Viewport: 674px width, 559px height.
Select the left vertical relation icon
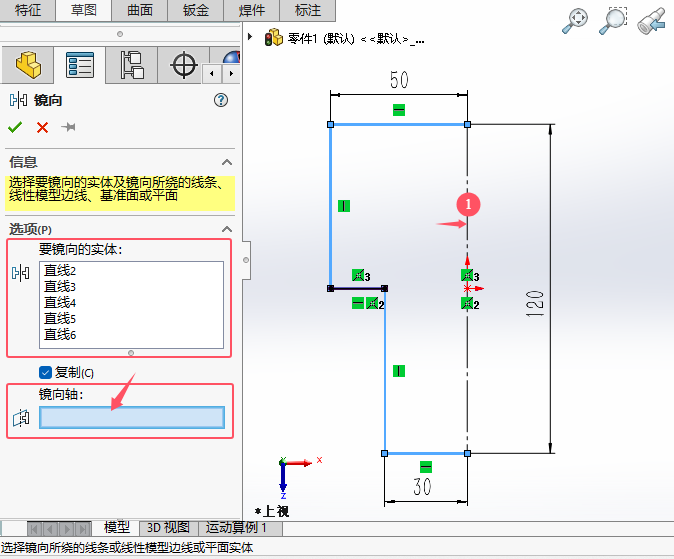pyautogui.click(x=344, y=206)
